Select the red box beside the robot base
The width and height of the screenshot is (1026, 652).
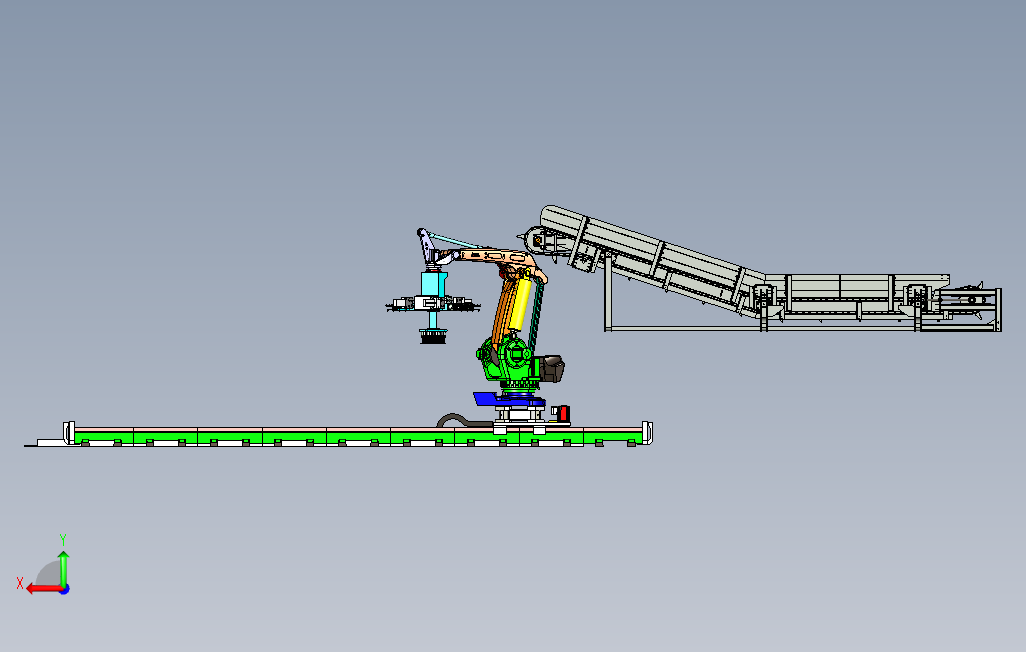563,414
